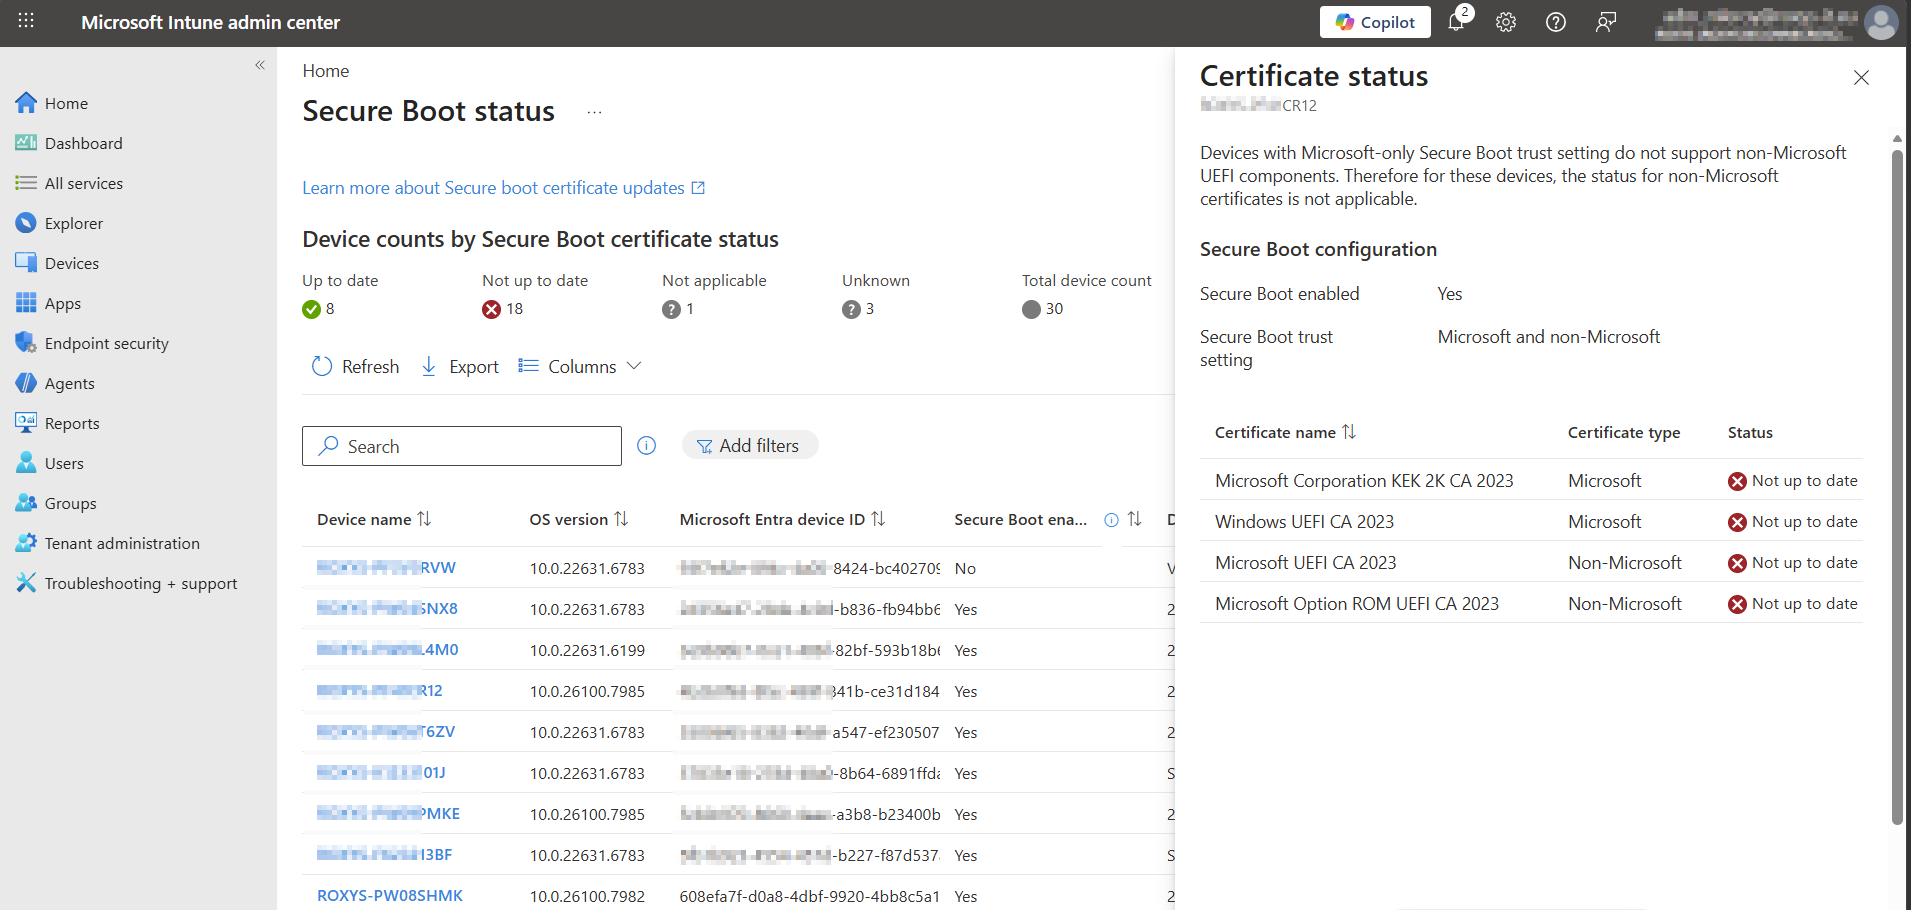Open the notifications bell icon
This screenshot has width=1911, height=910.
point(1456,22)
